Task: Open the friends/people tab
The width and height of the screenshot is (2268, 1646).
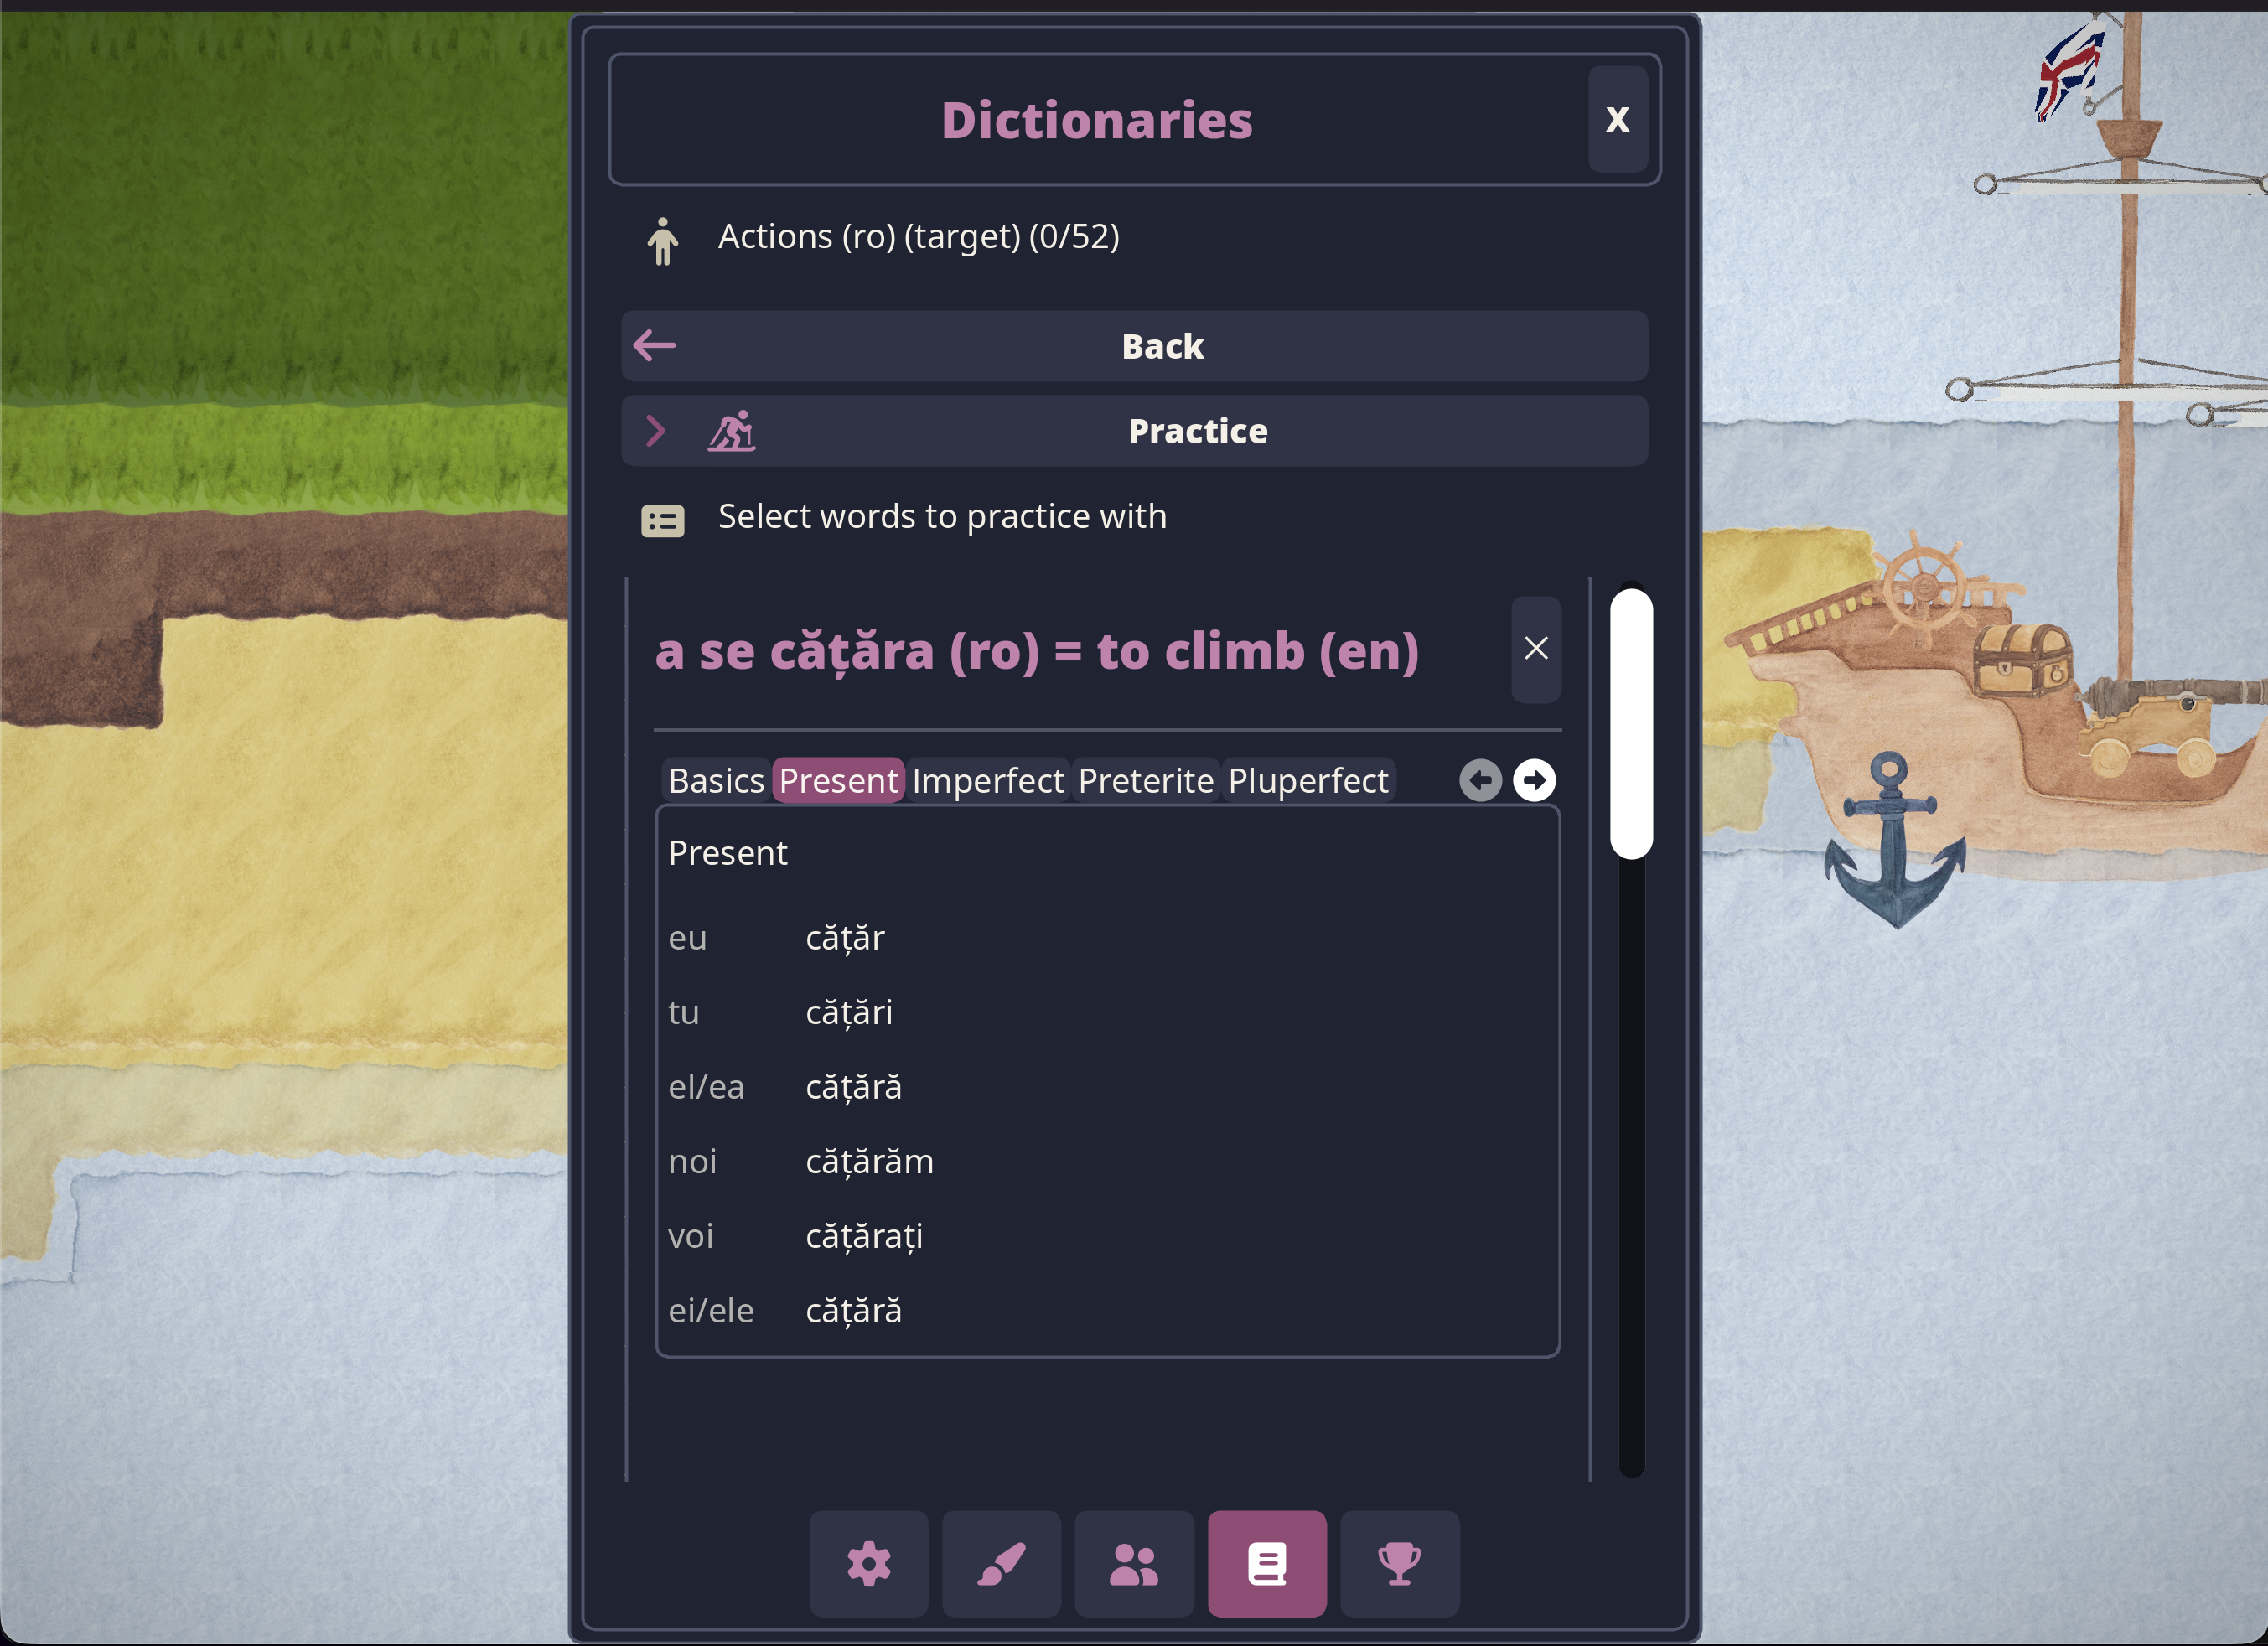Action: click(x=1134, y=1563)
